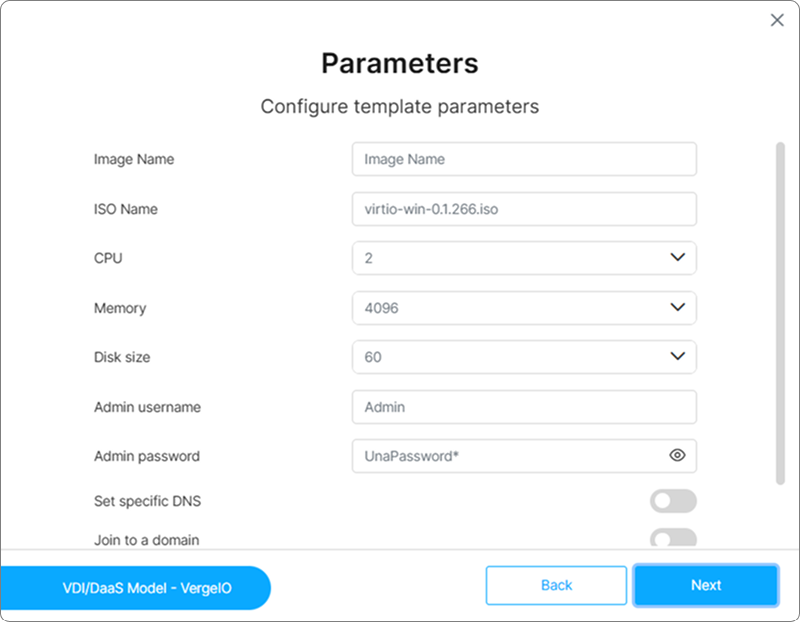800x622 pixels.
Task: Click the chevron arrow in the Memory field
Action: click(677, 308)
